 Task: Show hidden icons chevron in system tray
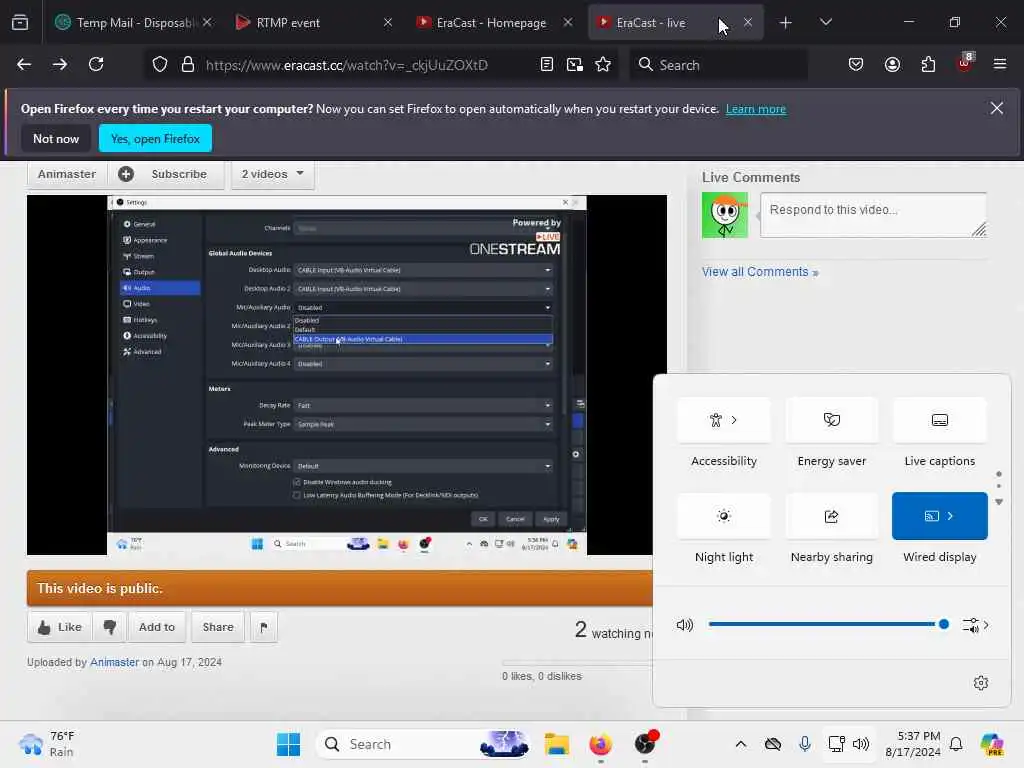tap(741, 744)
